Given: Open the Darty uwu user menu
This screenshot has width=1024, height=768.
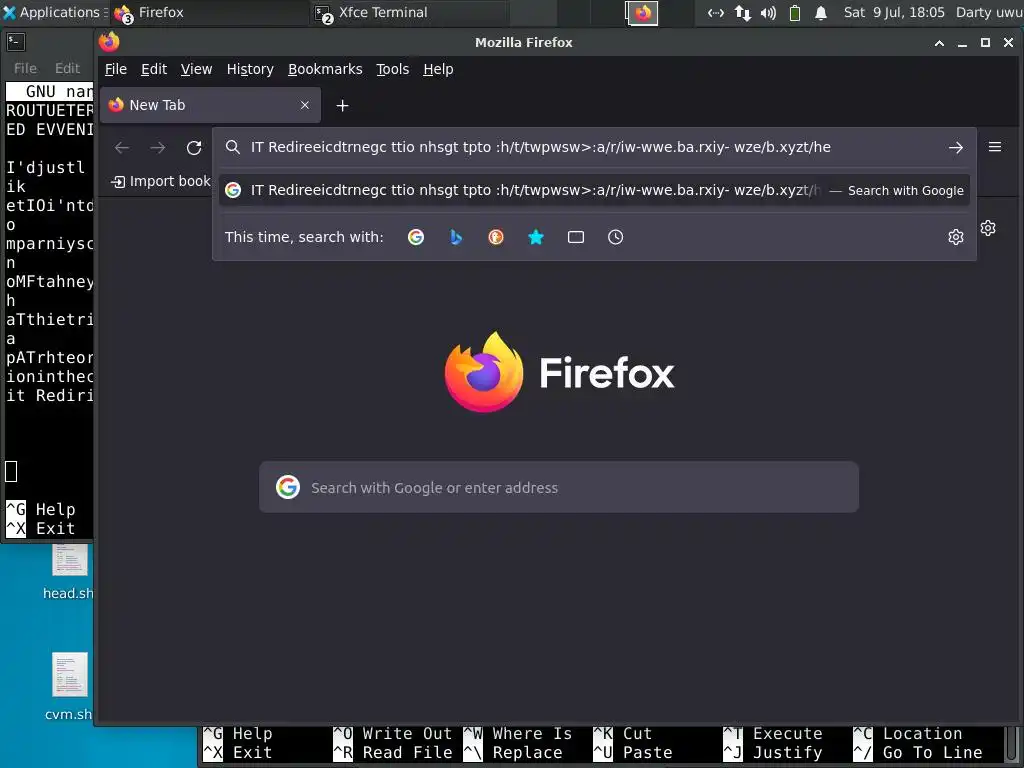Looking at the screenshot, I should point(989,12).
